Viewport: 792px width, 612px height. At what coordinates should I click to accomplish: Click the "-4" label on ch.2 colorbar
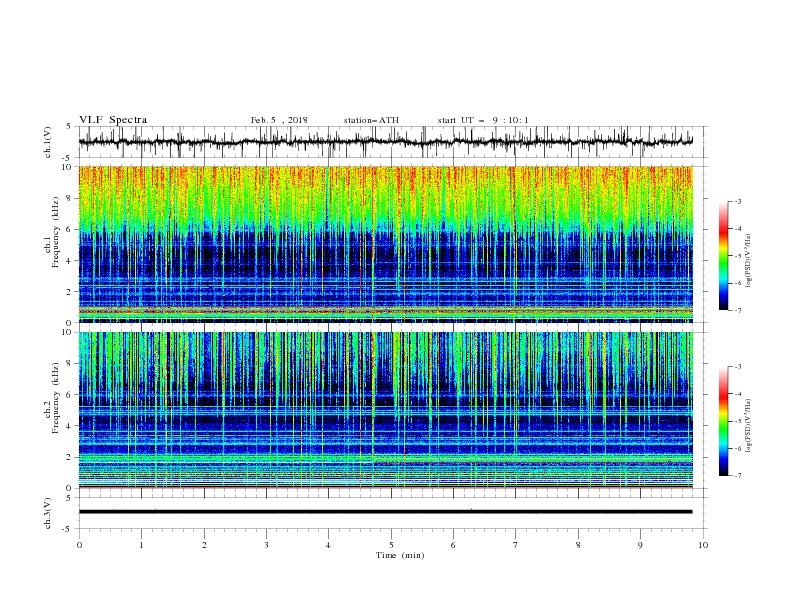[x=737, y=394]
